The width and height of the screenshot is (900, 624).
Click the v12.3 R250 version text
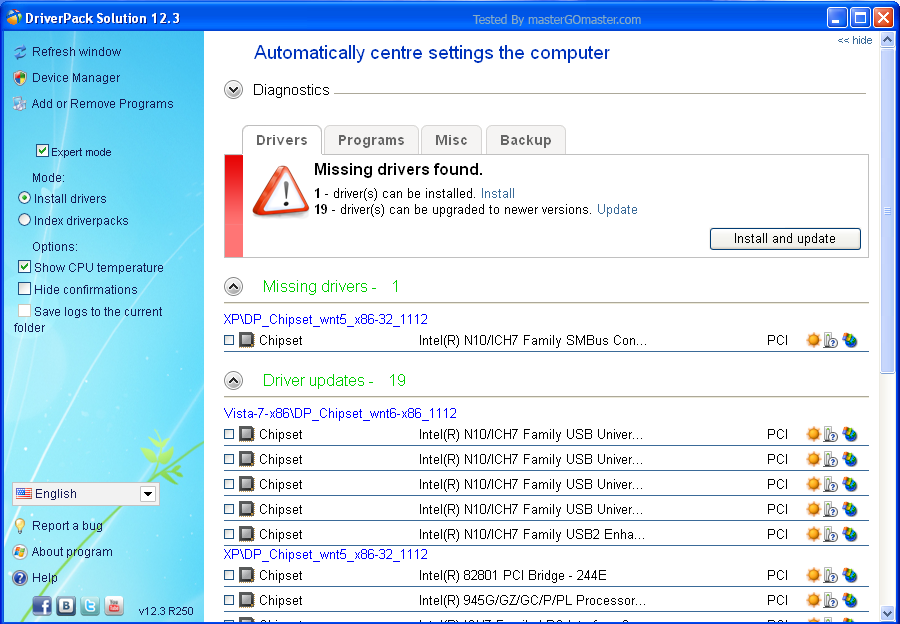[x=166, y=611]
